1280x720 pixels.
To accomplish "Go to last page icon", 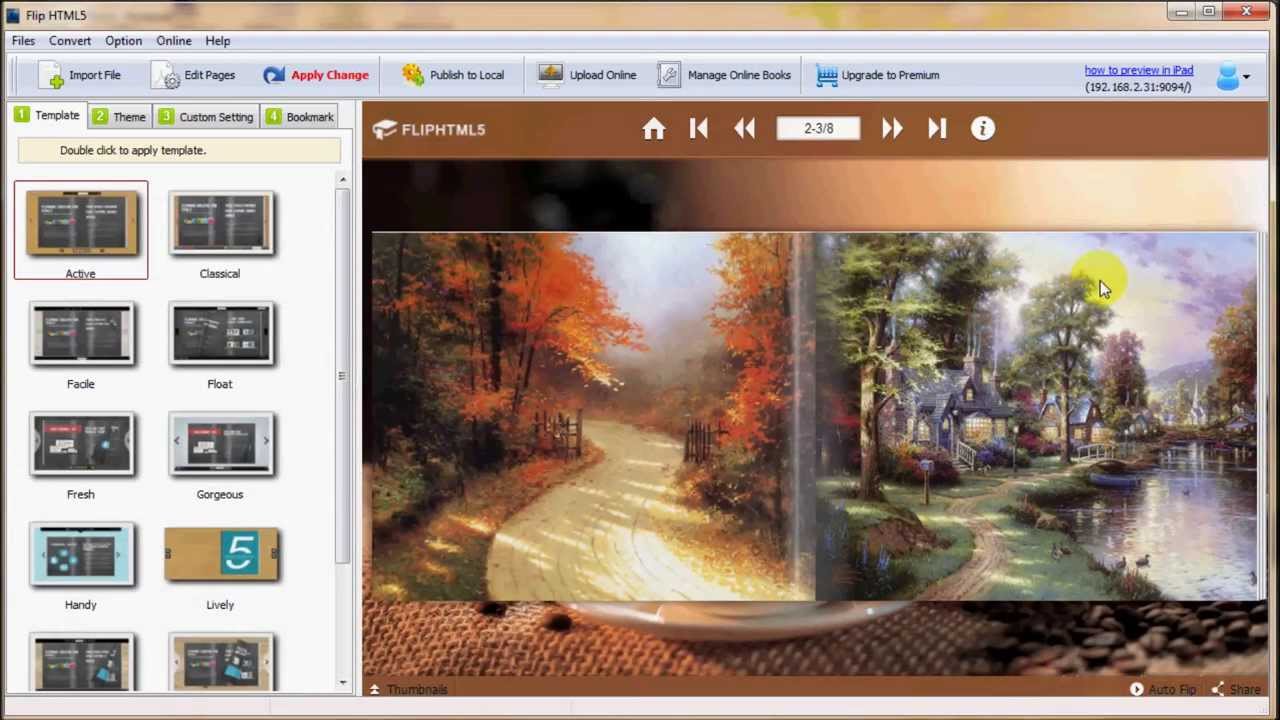I will tap(937, 129).
